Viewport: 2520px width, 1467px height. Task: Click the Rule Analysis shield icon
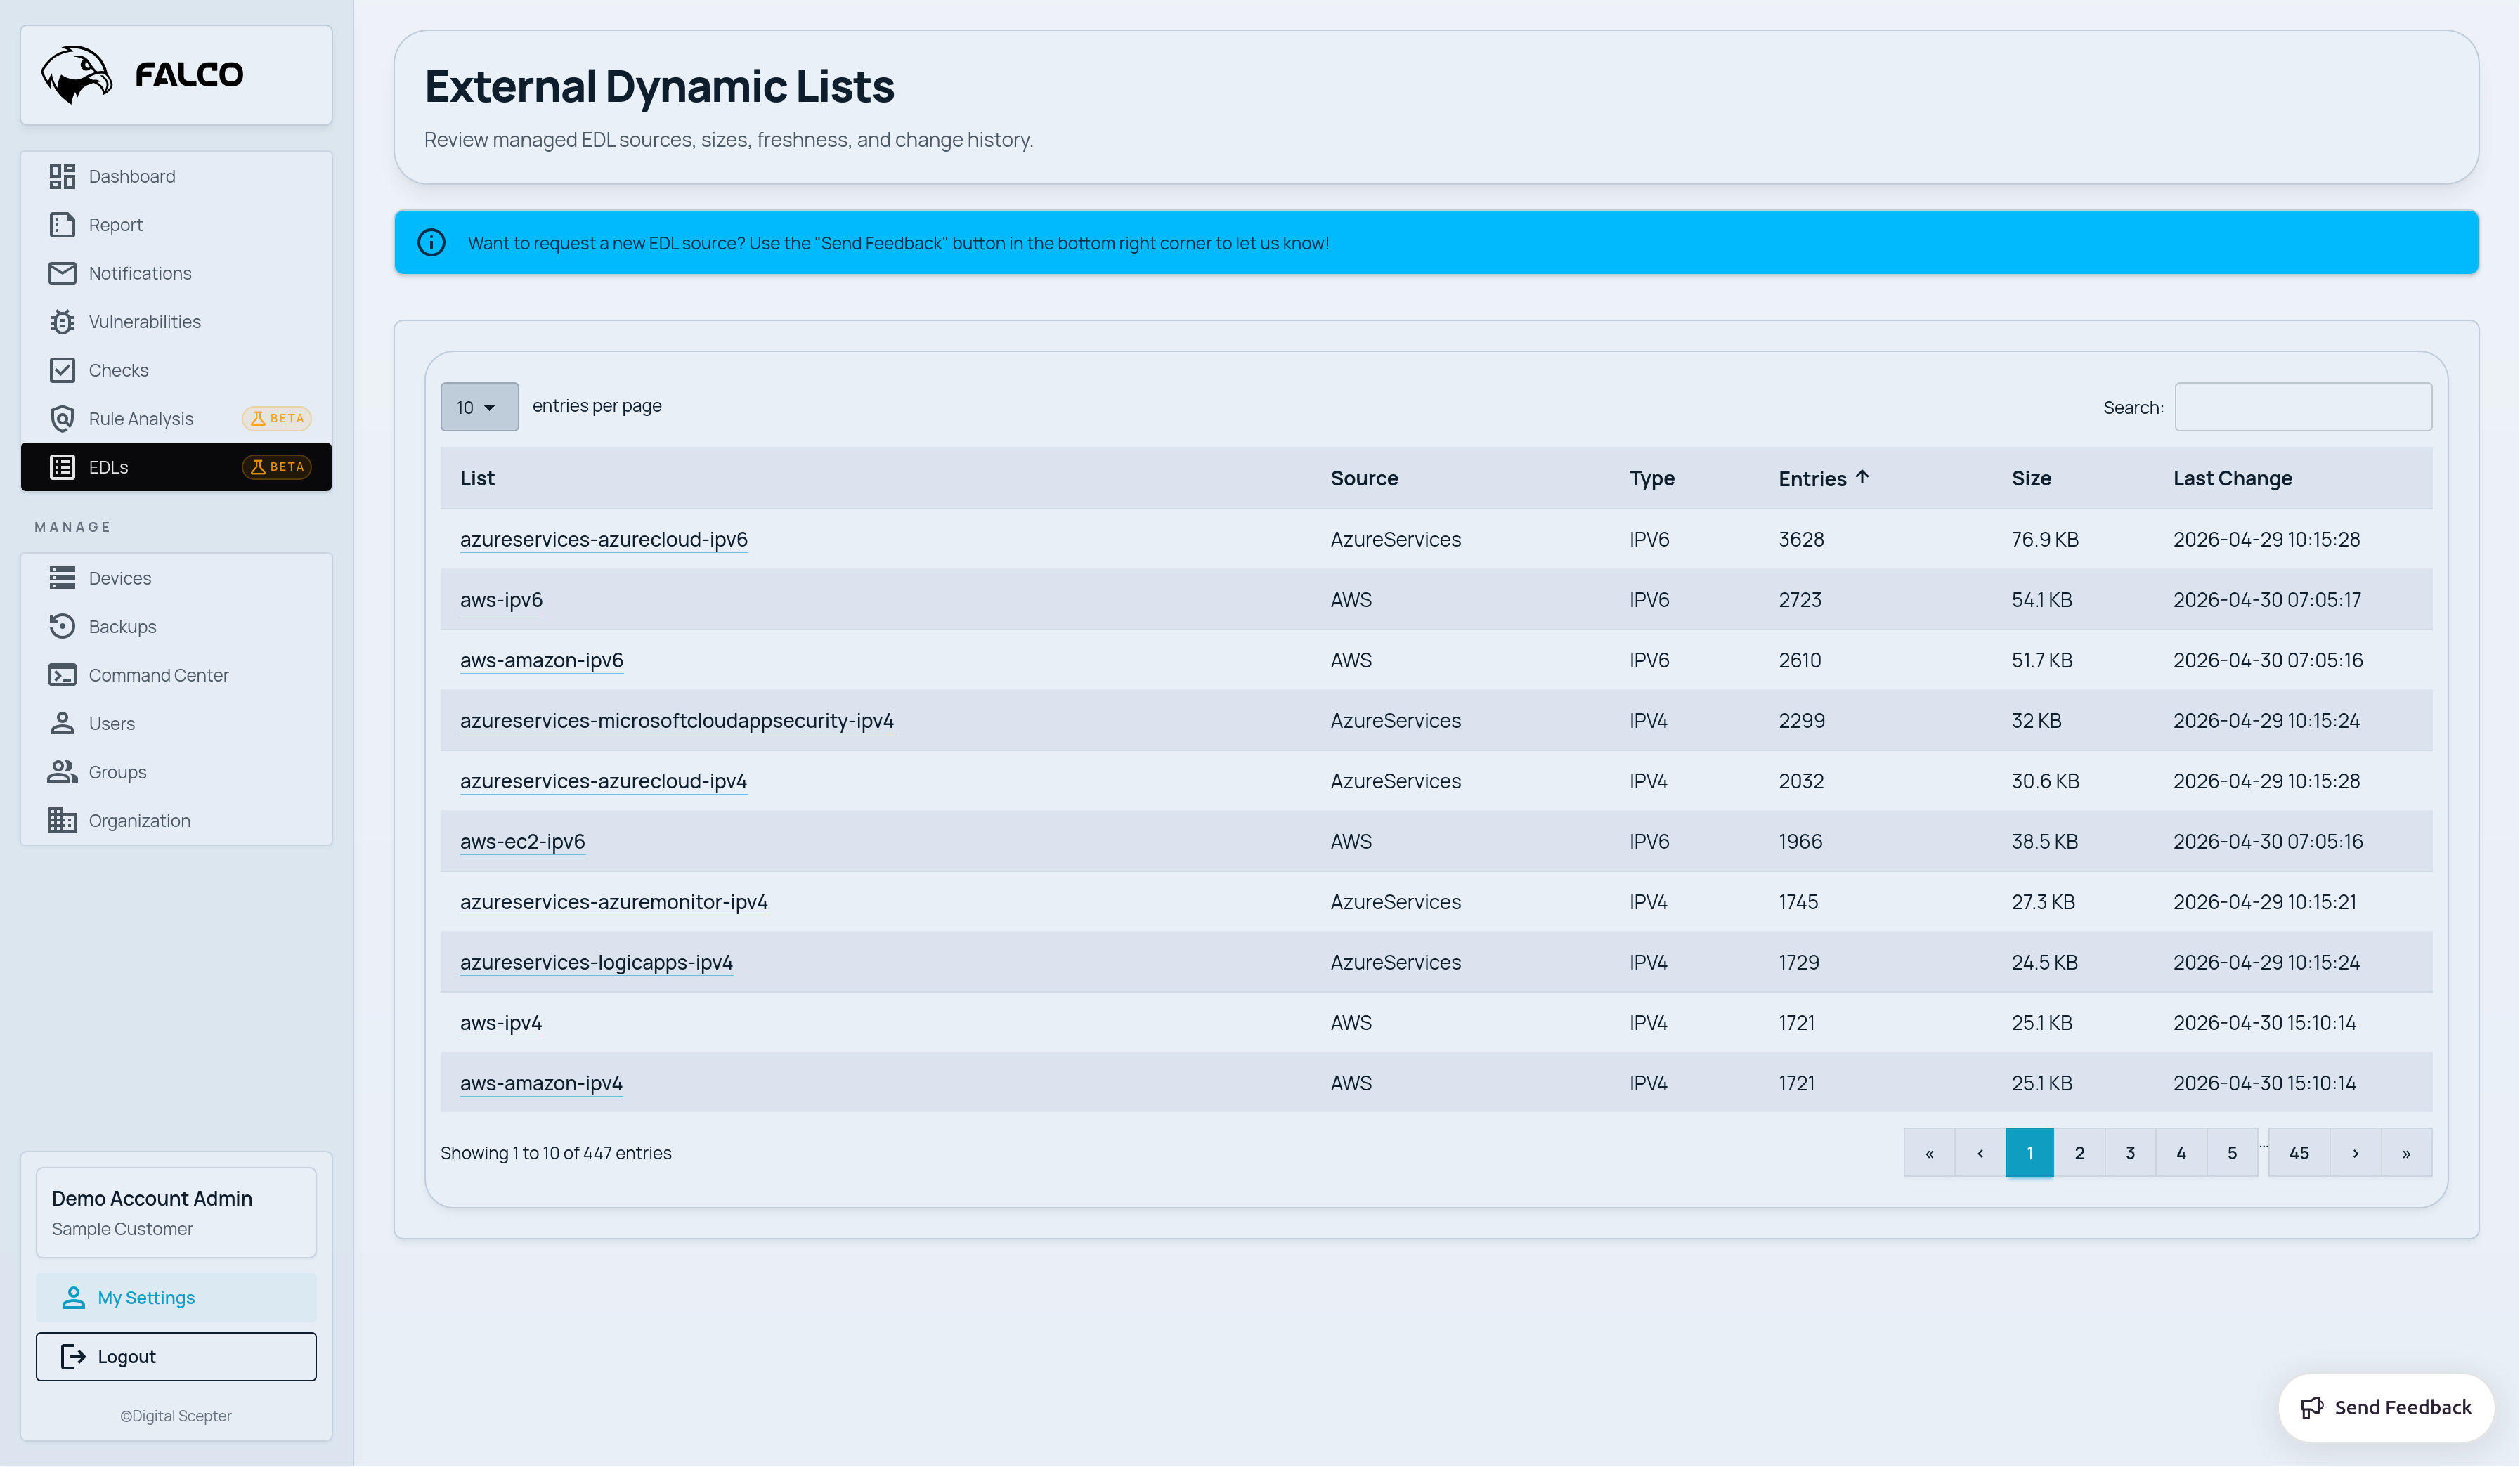(62, 419)
